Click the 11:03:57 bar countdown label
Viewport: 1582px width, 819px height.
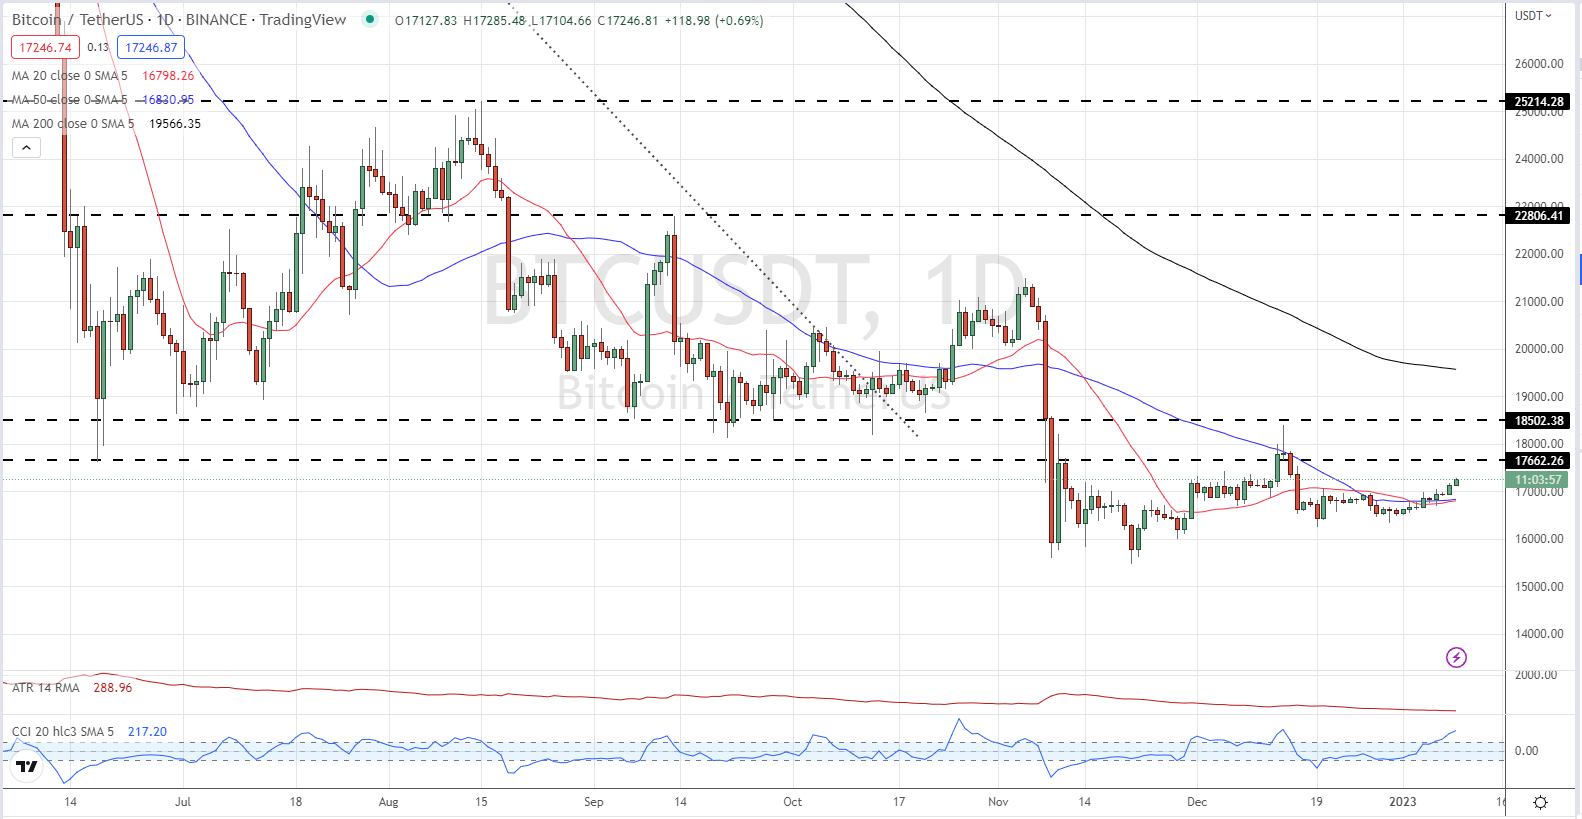coord(1539,480)
